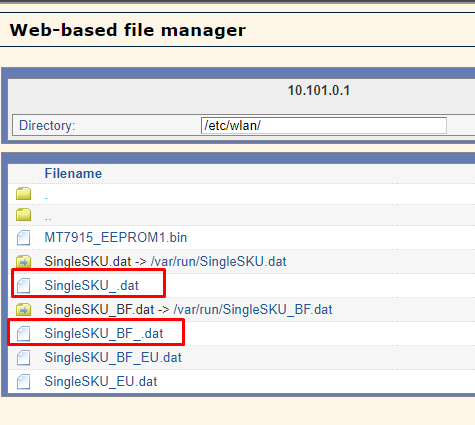Click the current directory folder icon

[x=23, y=193]
